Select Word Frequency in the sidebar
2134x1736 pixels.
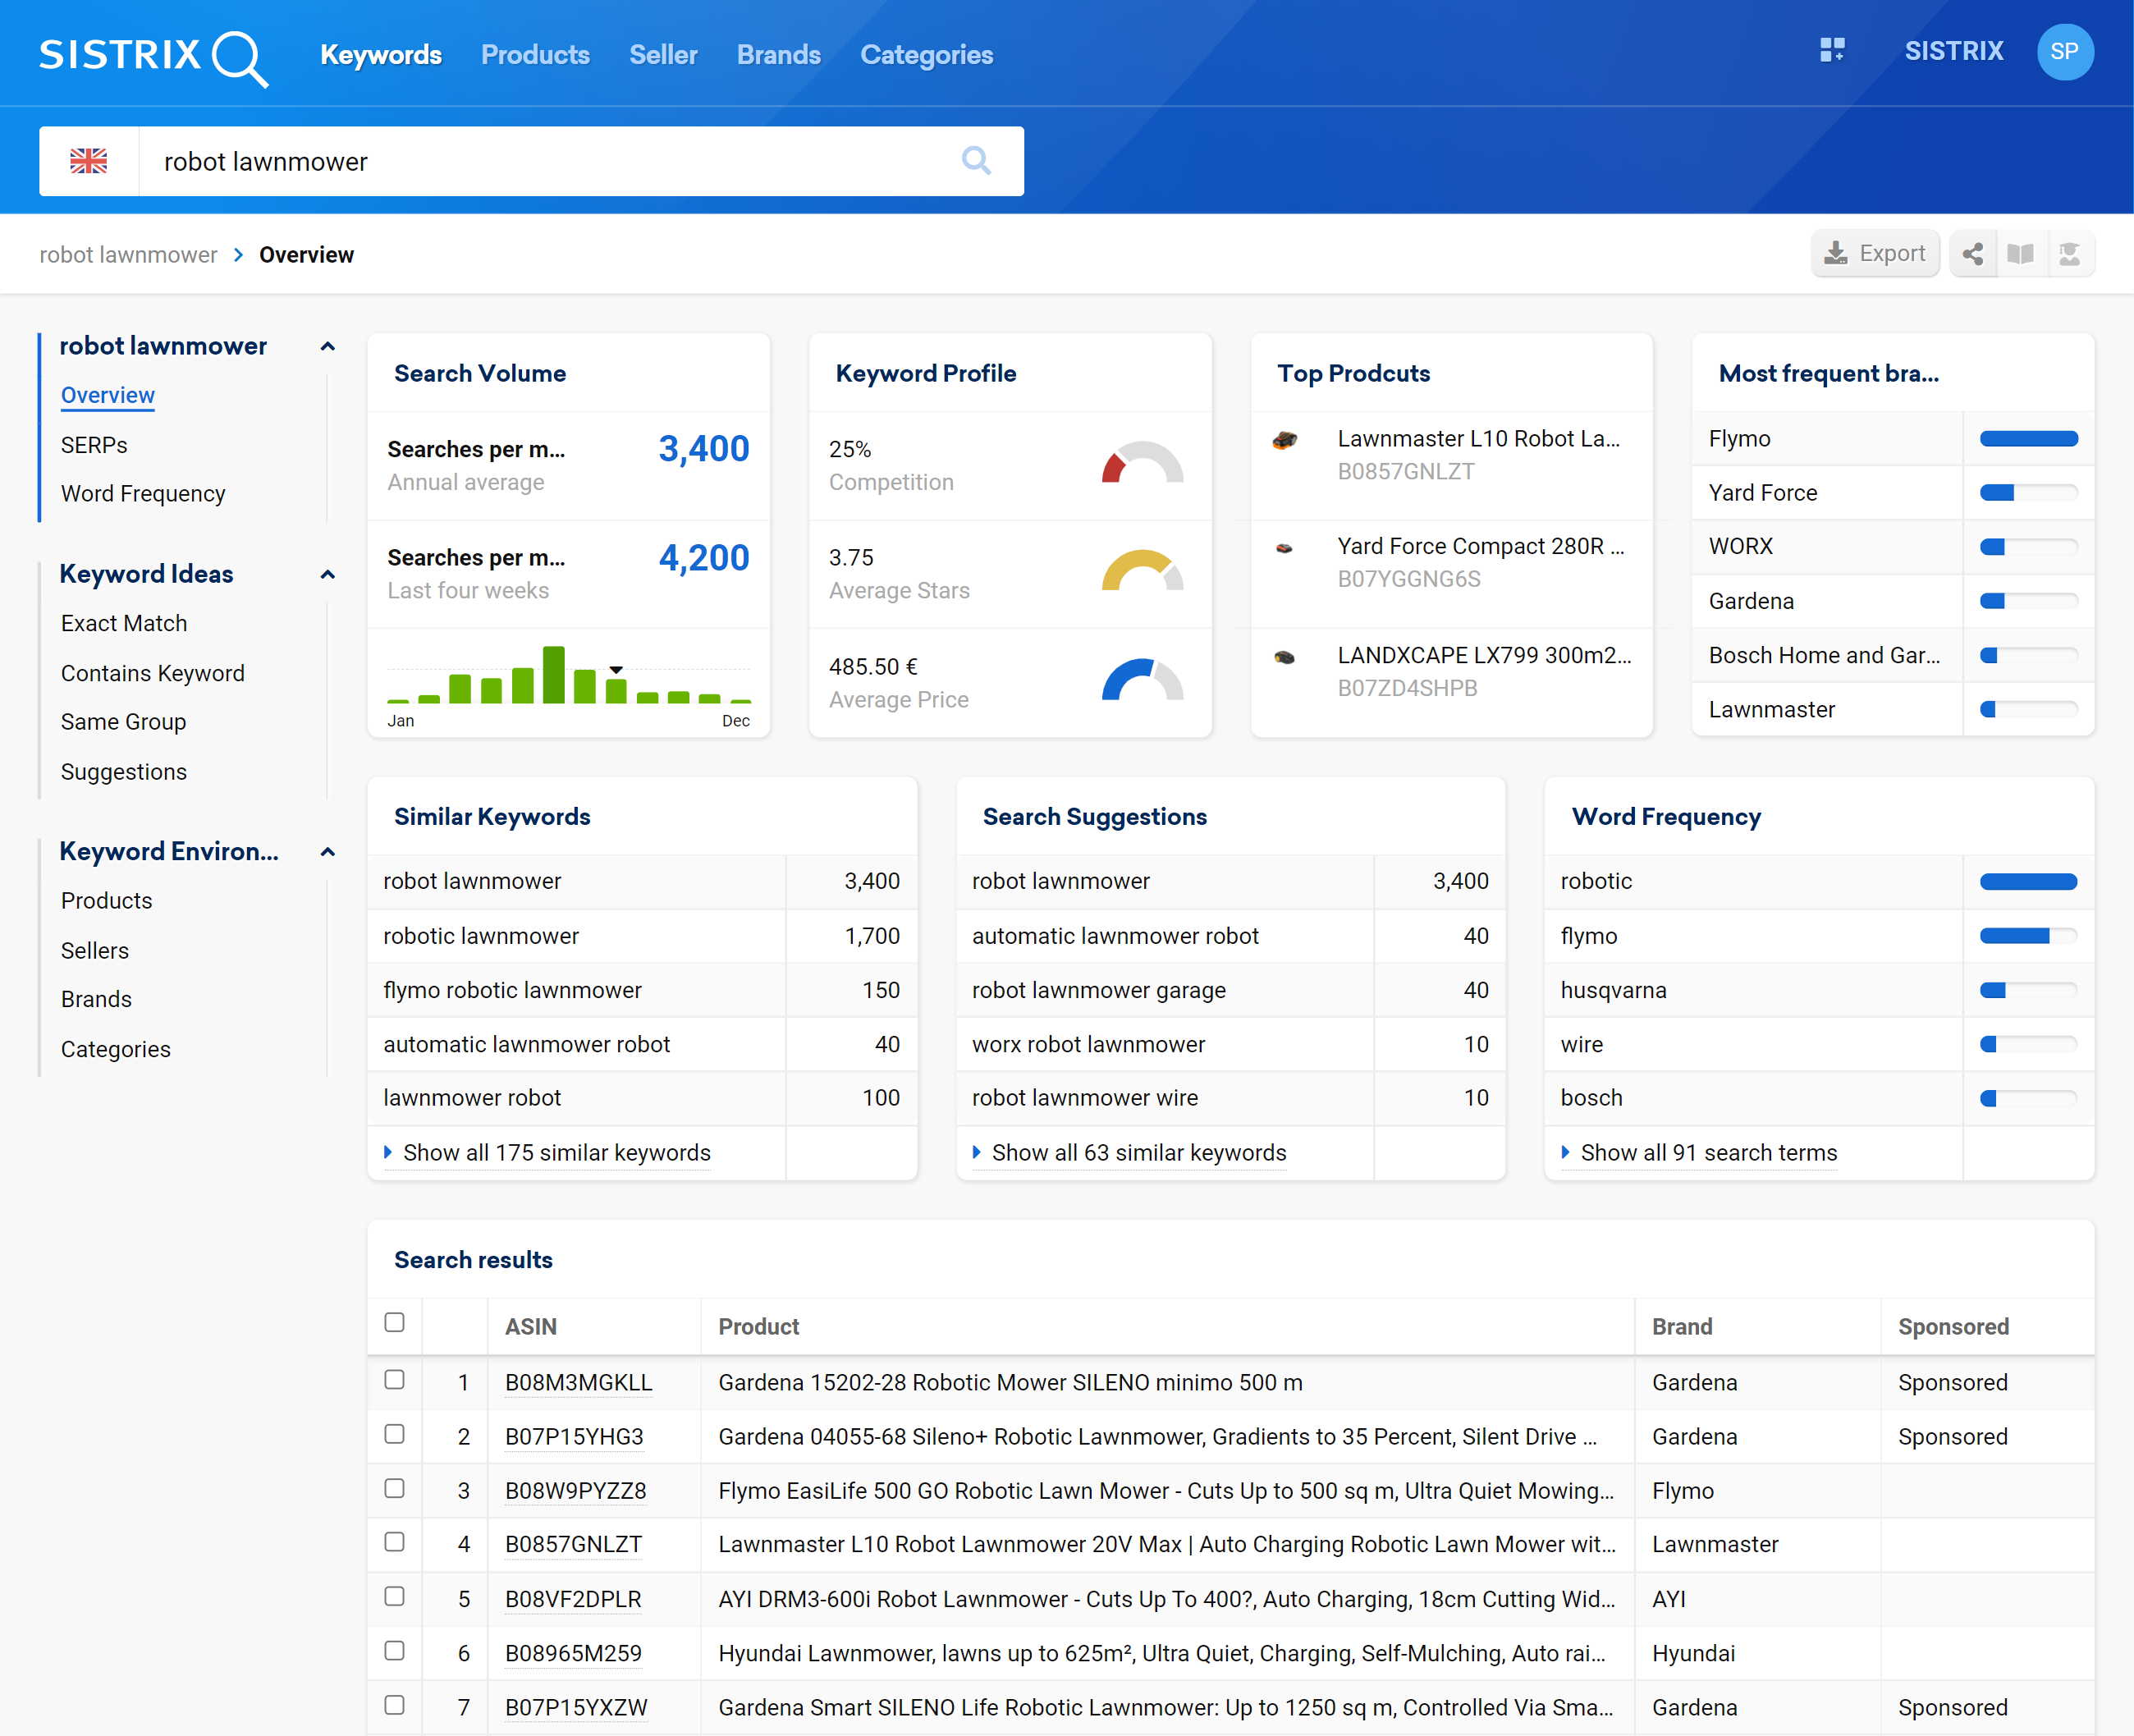tap(143, 494)
